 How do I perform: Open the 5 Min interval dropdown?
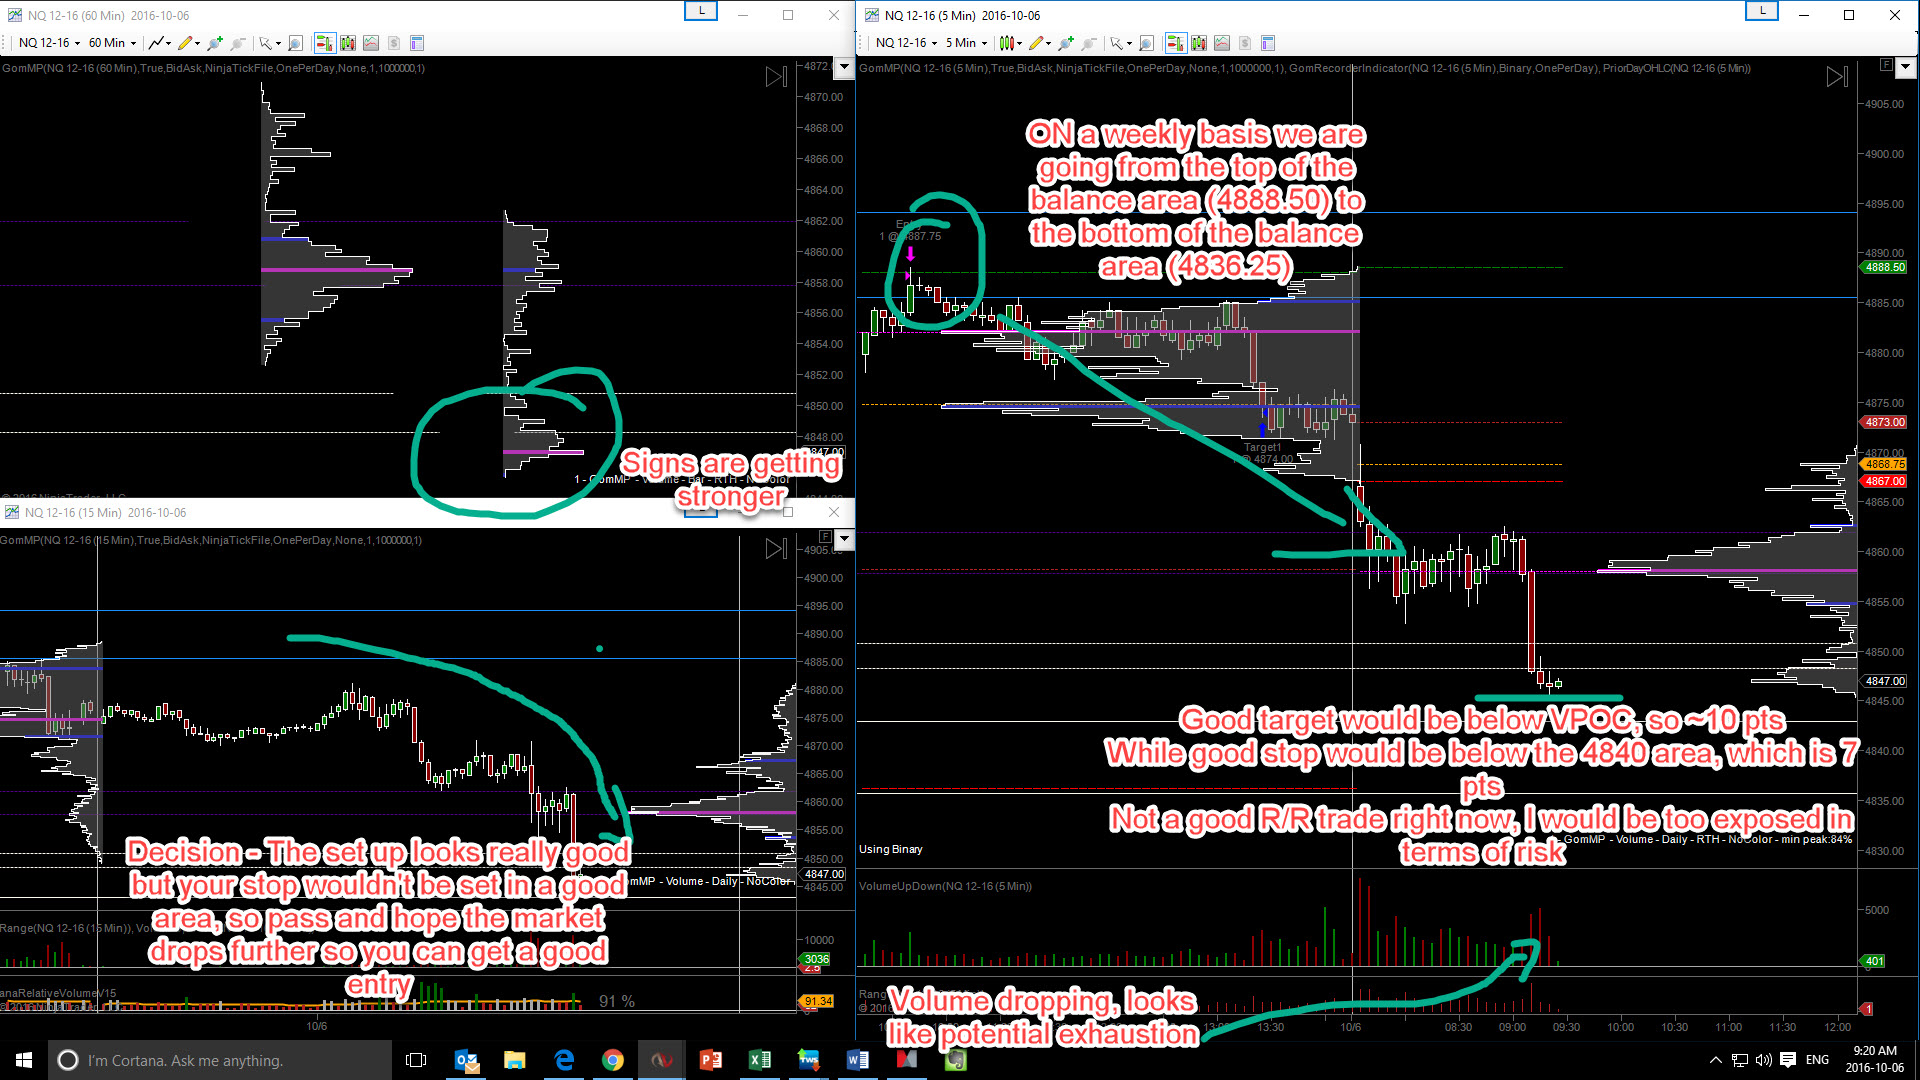click(966, 43)
